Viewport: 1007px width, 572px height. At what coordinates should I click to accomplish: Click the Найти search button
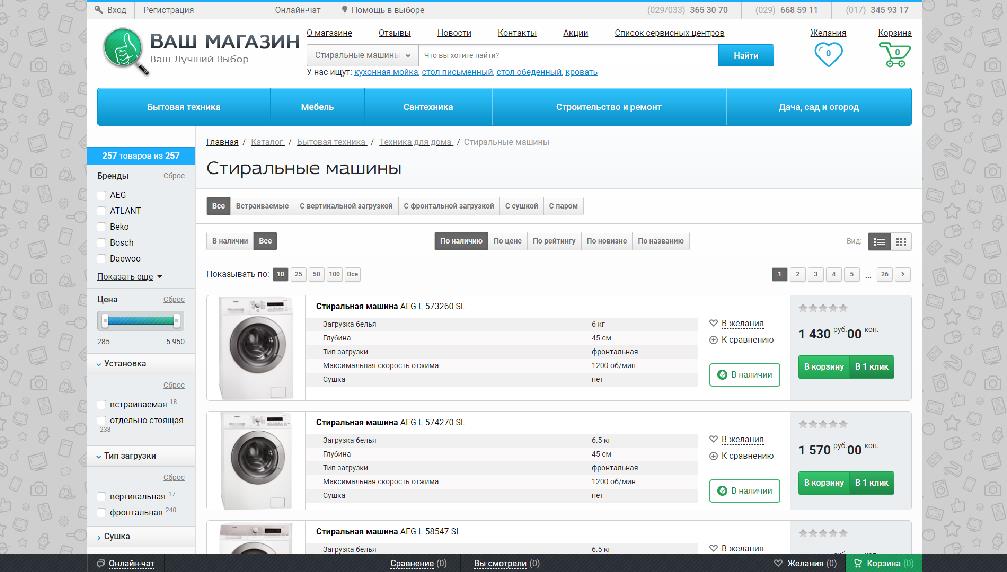(746, 55)
